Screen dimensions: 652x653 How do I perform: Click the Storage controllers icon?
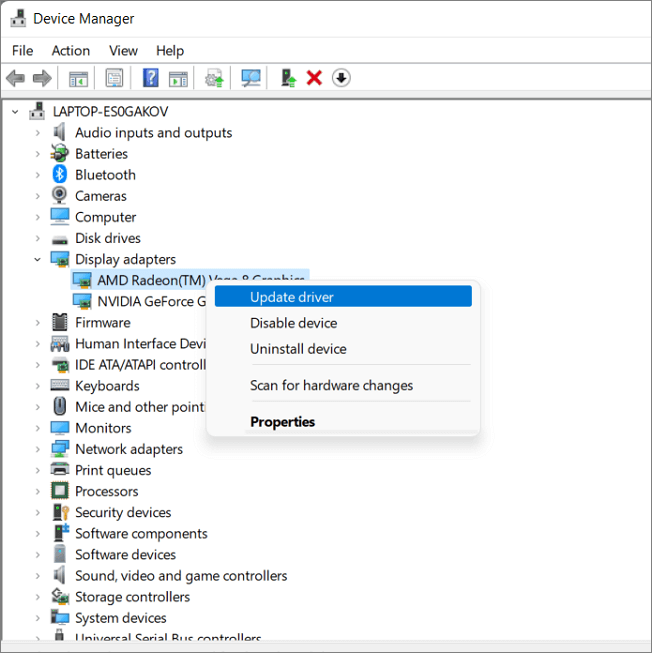[60, 596]
